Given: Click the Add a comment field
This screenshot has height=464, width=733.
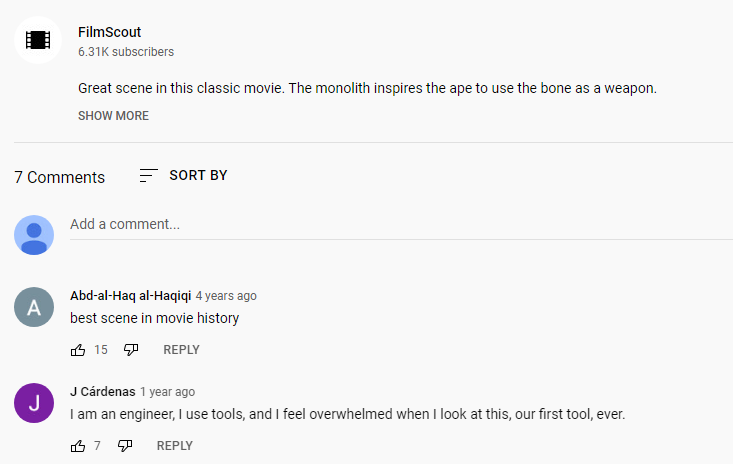Looking at the screenshot, I should tap(400, 224).
